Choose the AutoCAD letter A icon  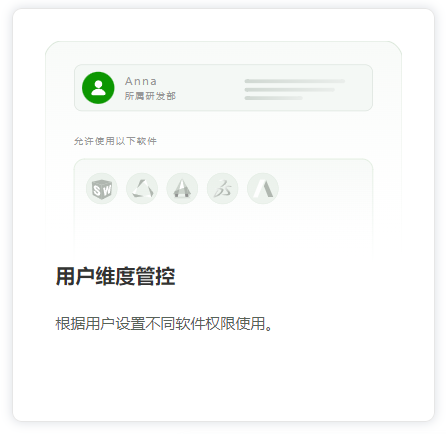[x=182, y=189]
